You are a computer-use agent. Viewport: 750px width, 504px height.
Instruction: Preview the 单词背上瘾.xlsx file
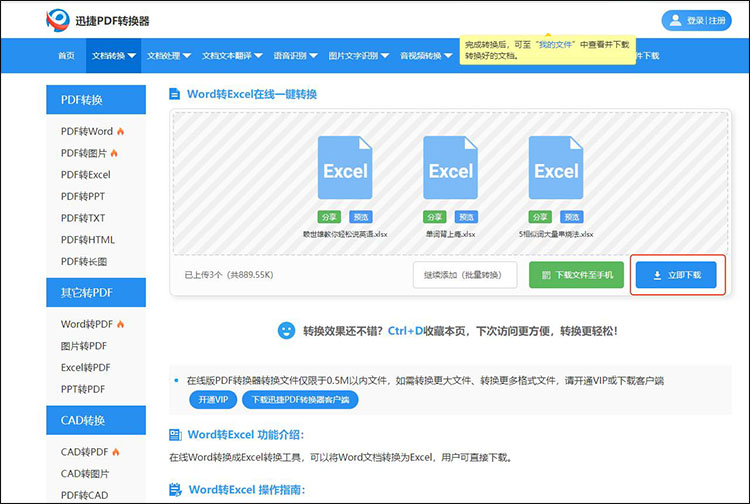pos(466,217)
